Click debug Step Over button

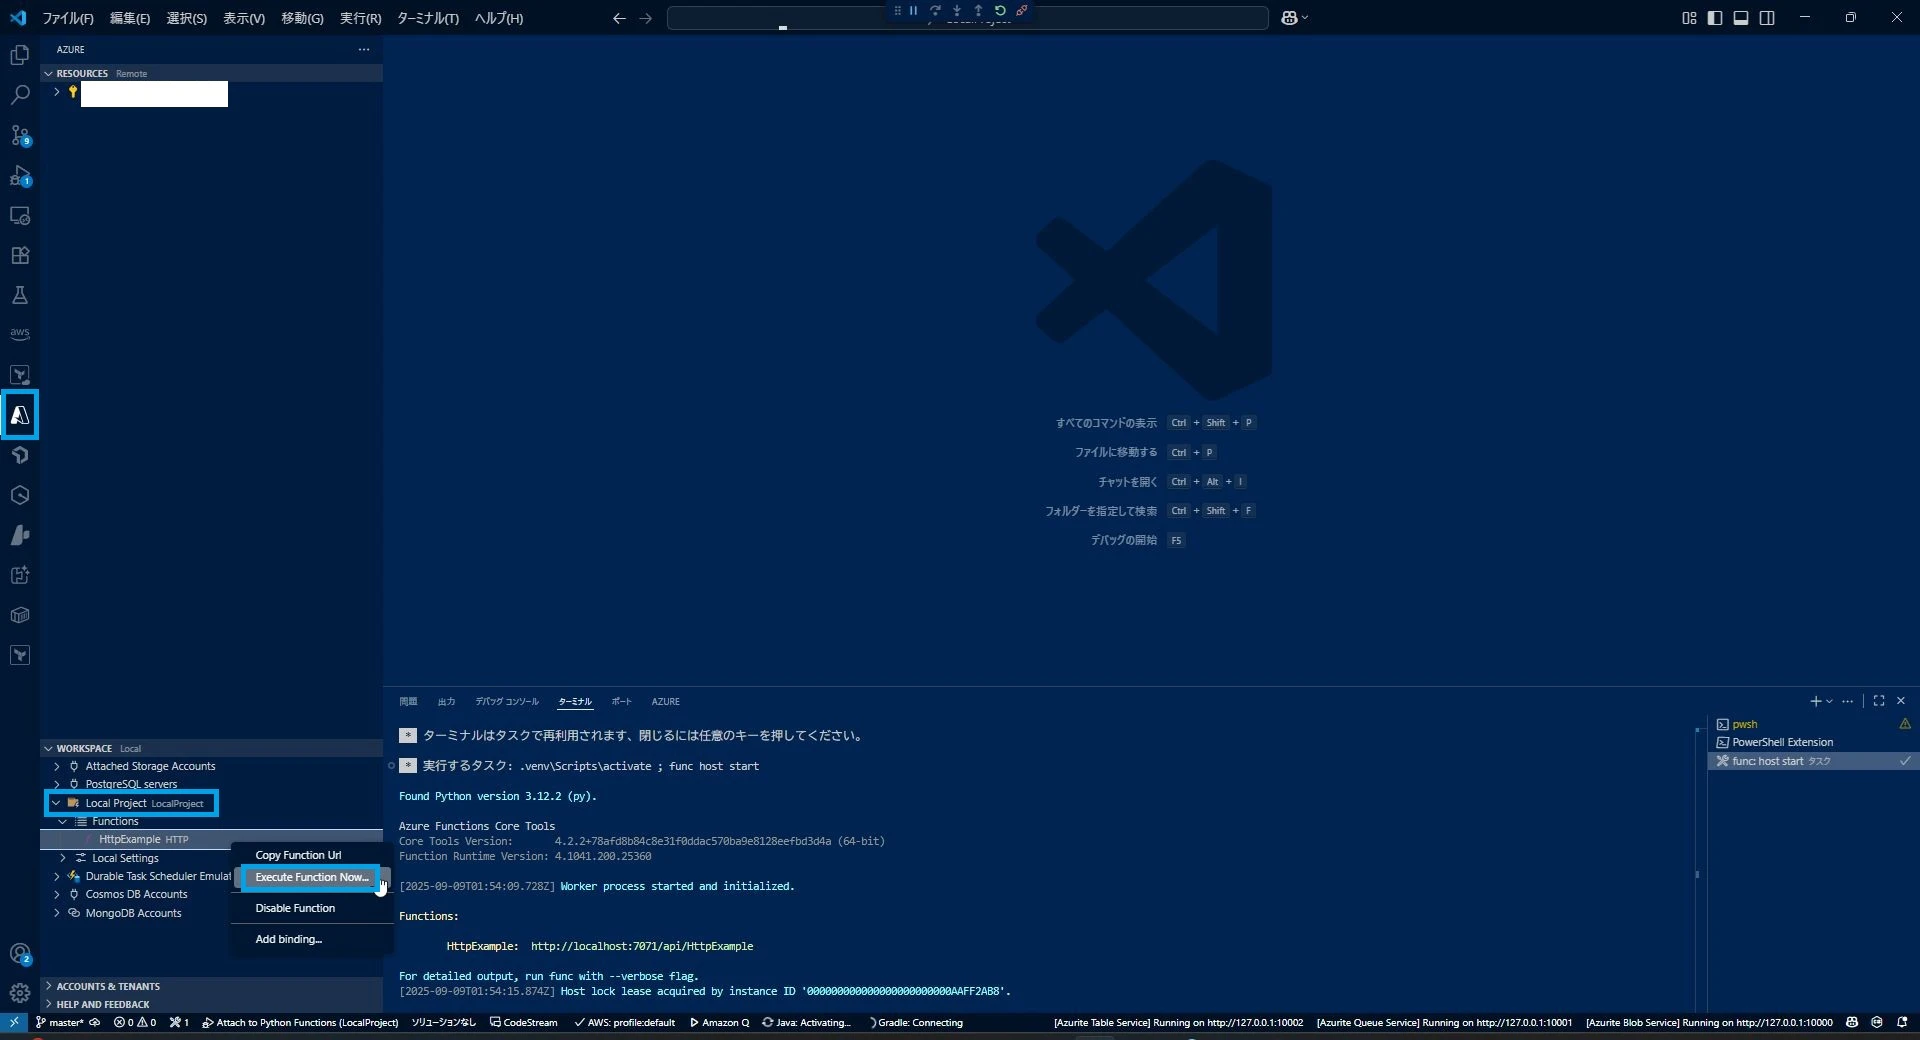(x=935, y=10)
